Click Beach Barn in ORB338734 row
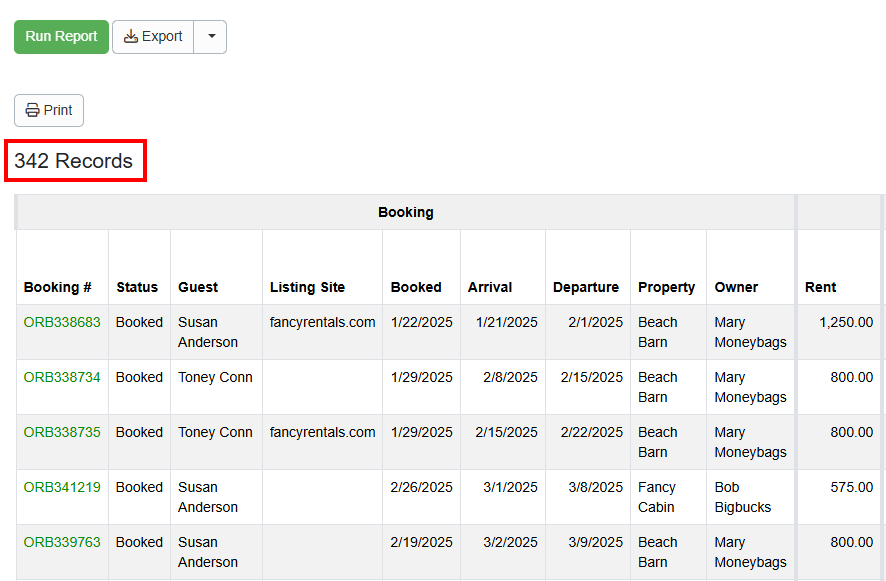Image resolution: width=886 pixels, height=581 pixels. (x=658, y=387)
